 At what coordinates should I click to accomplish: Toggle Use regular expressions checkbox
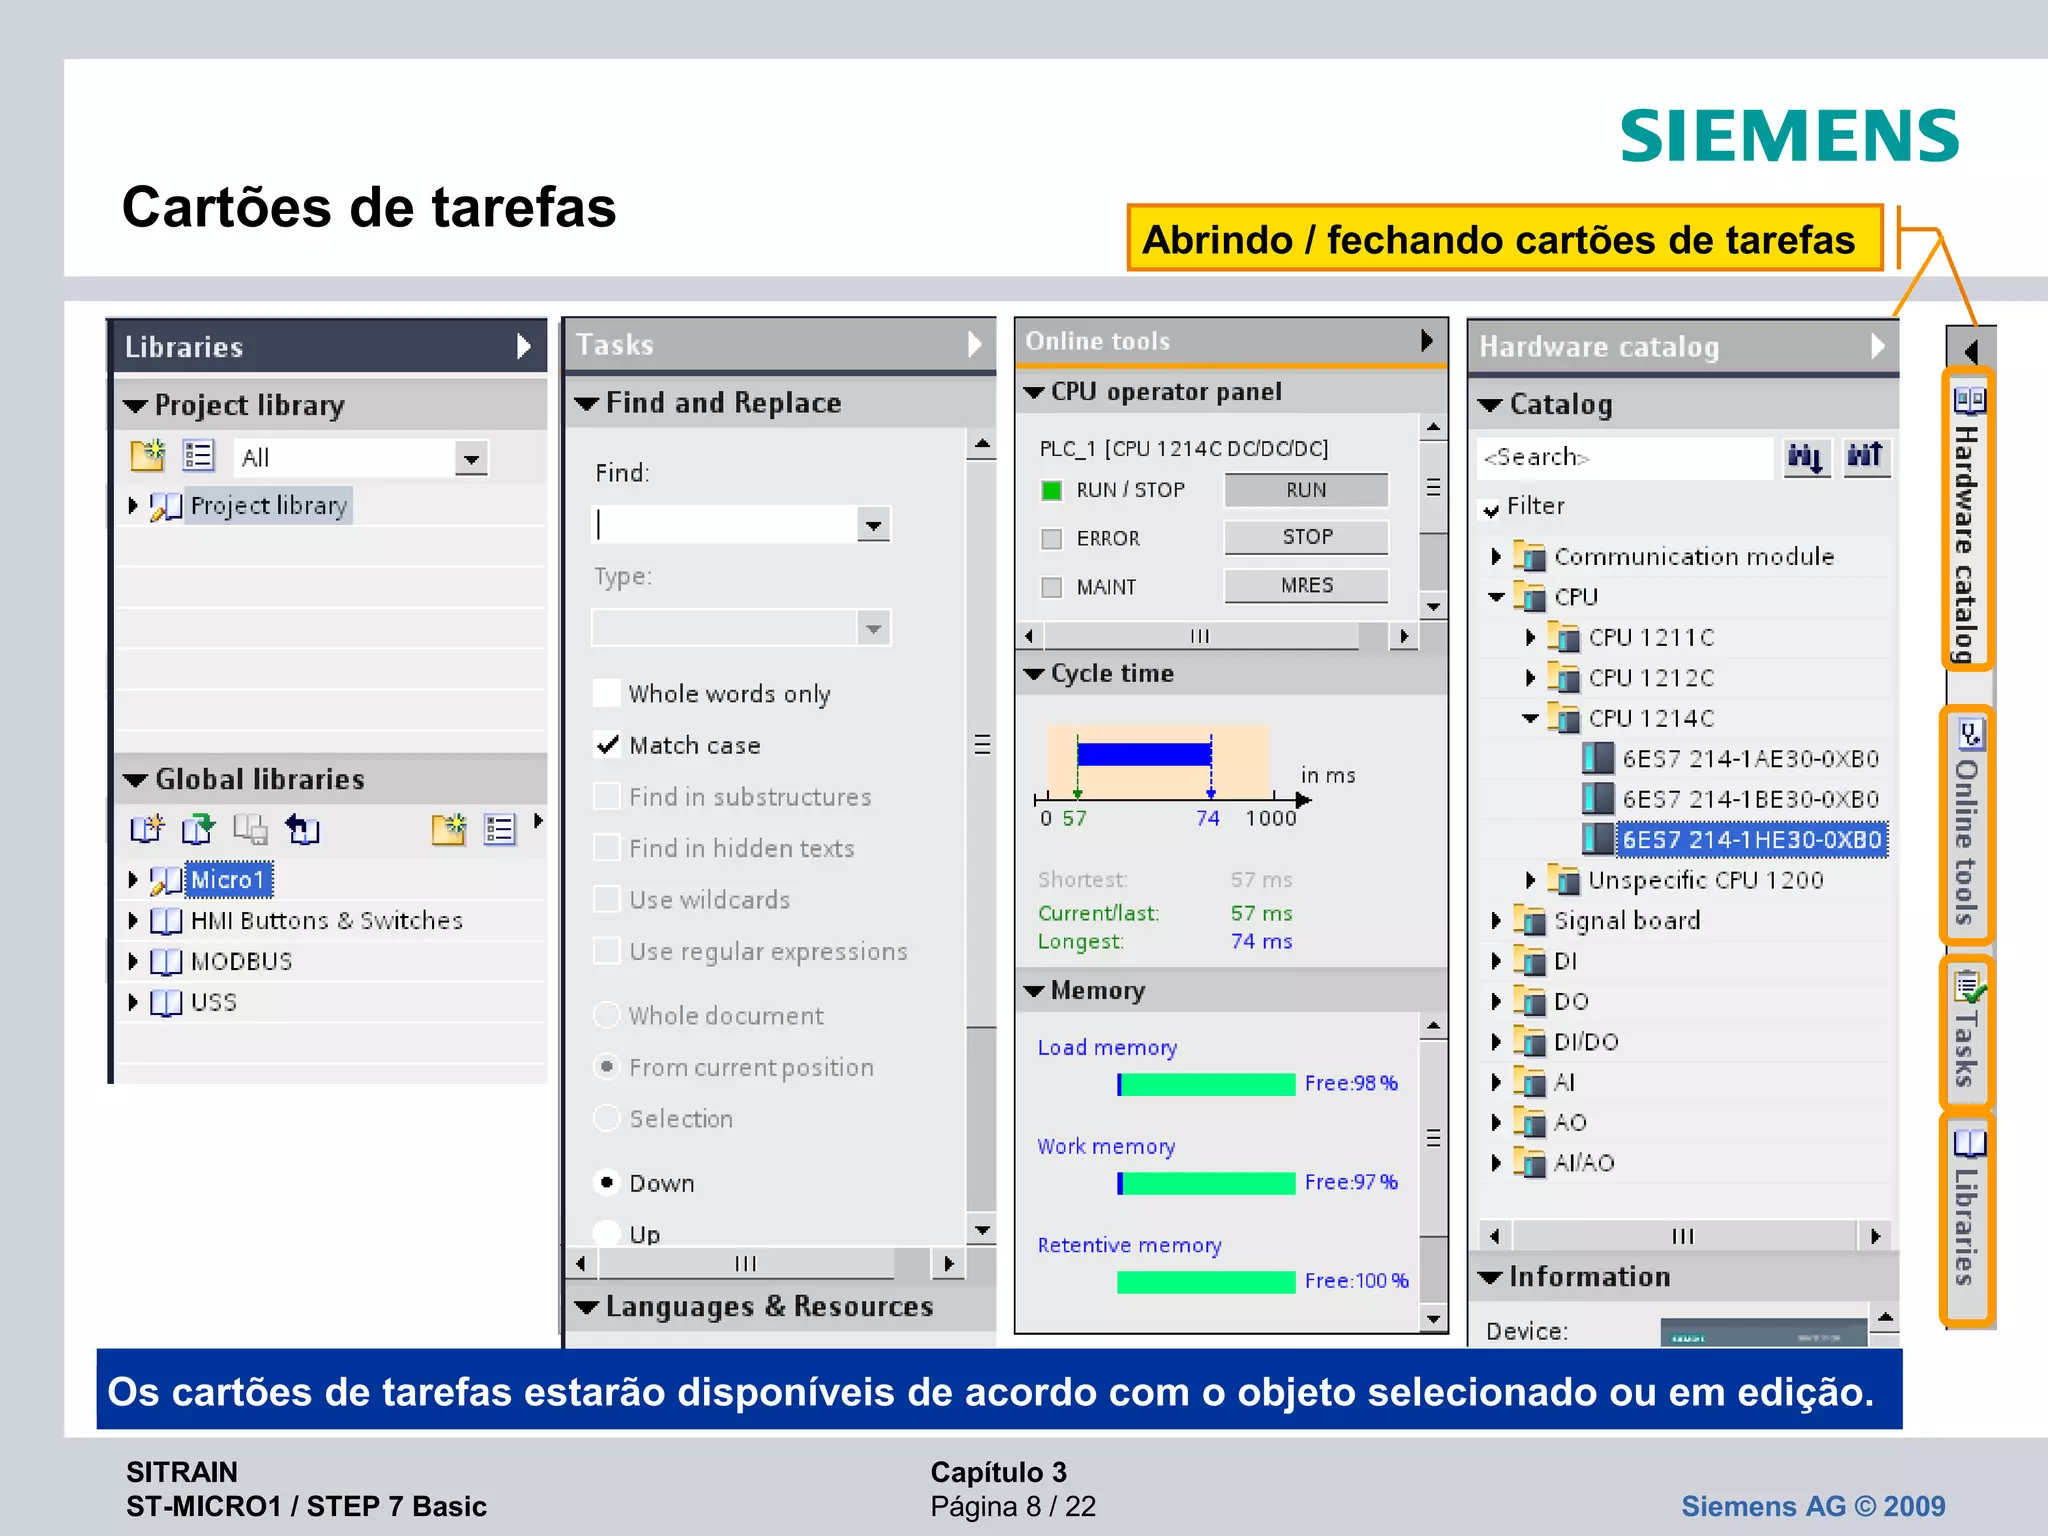[x=607, y=951]
